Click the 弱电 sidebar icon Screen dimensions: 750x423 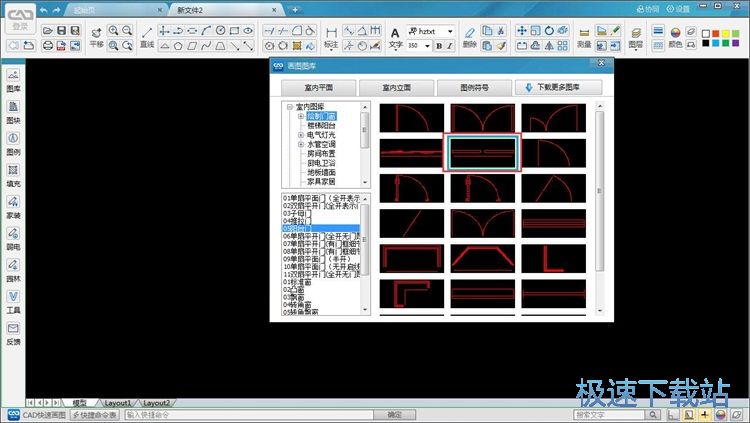point(13,238)
